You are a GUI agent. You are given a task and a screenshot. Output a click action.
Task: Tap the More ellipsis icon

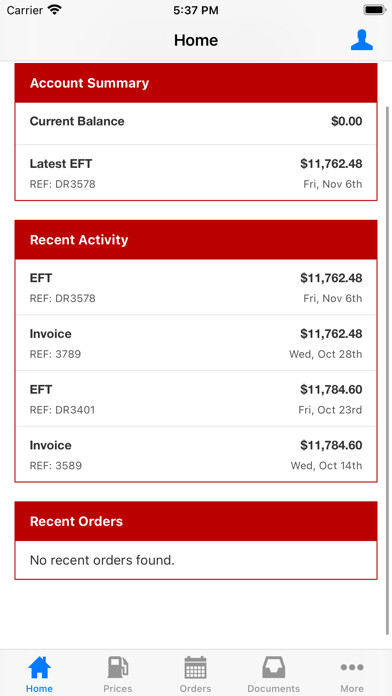click(x=352, y=667)
